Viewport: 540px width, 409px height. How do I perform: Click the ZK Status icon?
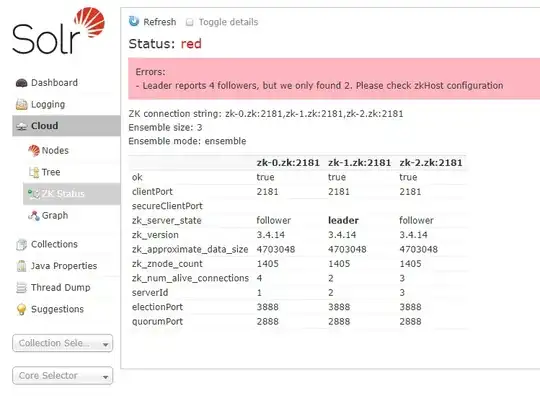click(x=34, y=194)
